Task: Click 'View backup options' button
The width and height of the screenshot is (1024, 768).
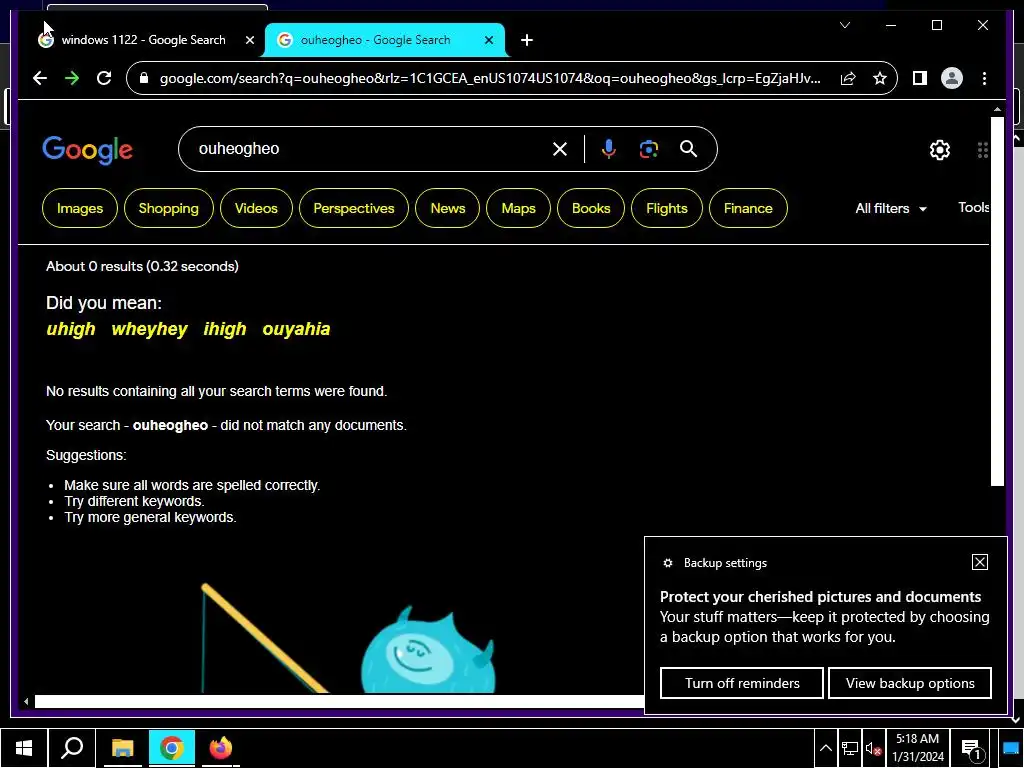Action: (910, 683)
